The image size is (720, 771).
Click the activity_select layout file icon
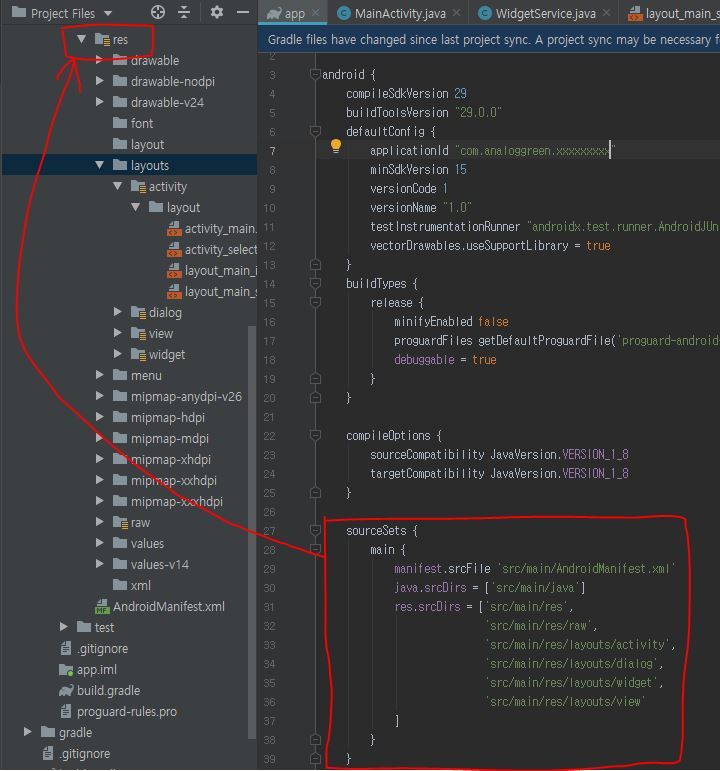pos(174,249)
